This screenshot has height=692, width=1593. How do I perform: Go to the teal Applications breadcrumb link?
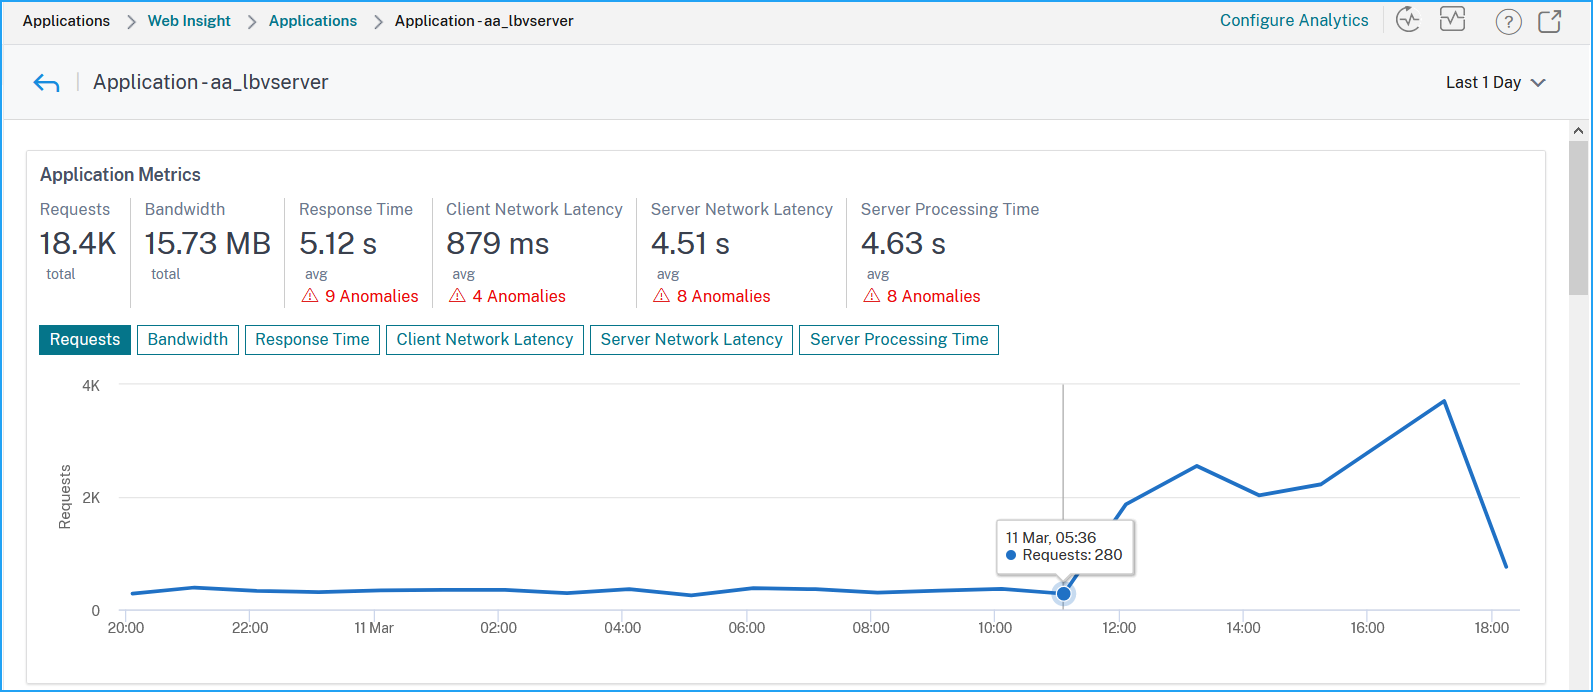(x=313, y=21)
